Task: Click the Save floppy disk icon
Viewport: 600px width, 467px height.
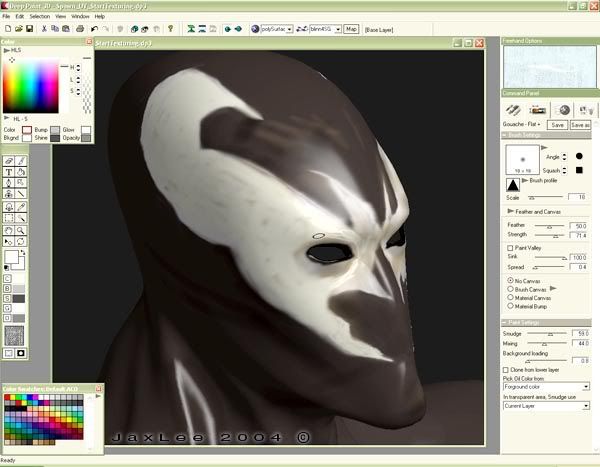Action: 29,29
